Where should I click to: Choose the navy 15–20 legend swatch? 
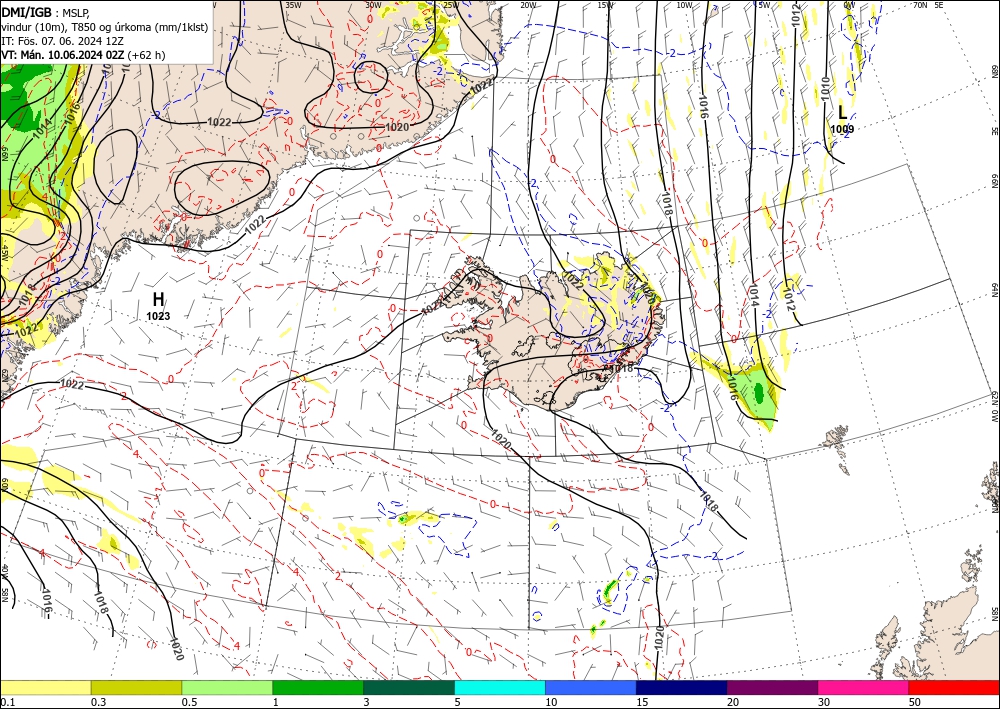tap(682, 687)
